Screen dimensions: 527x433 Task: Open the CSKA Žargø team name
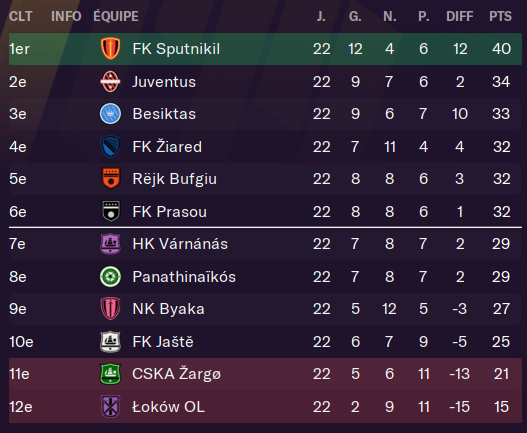[x=176, y=374]
